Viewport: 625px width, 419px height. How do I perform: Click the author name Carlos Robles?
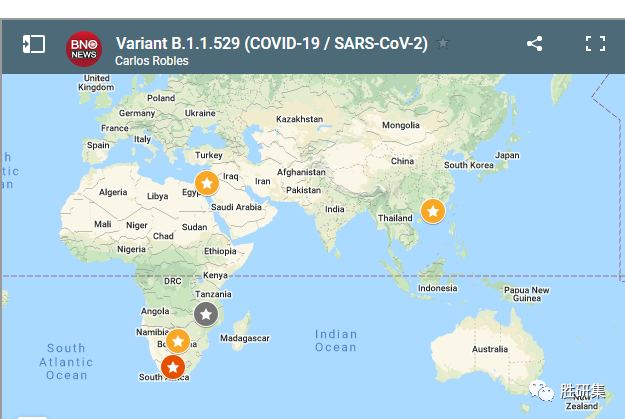point(151,61)
